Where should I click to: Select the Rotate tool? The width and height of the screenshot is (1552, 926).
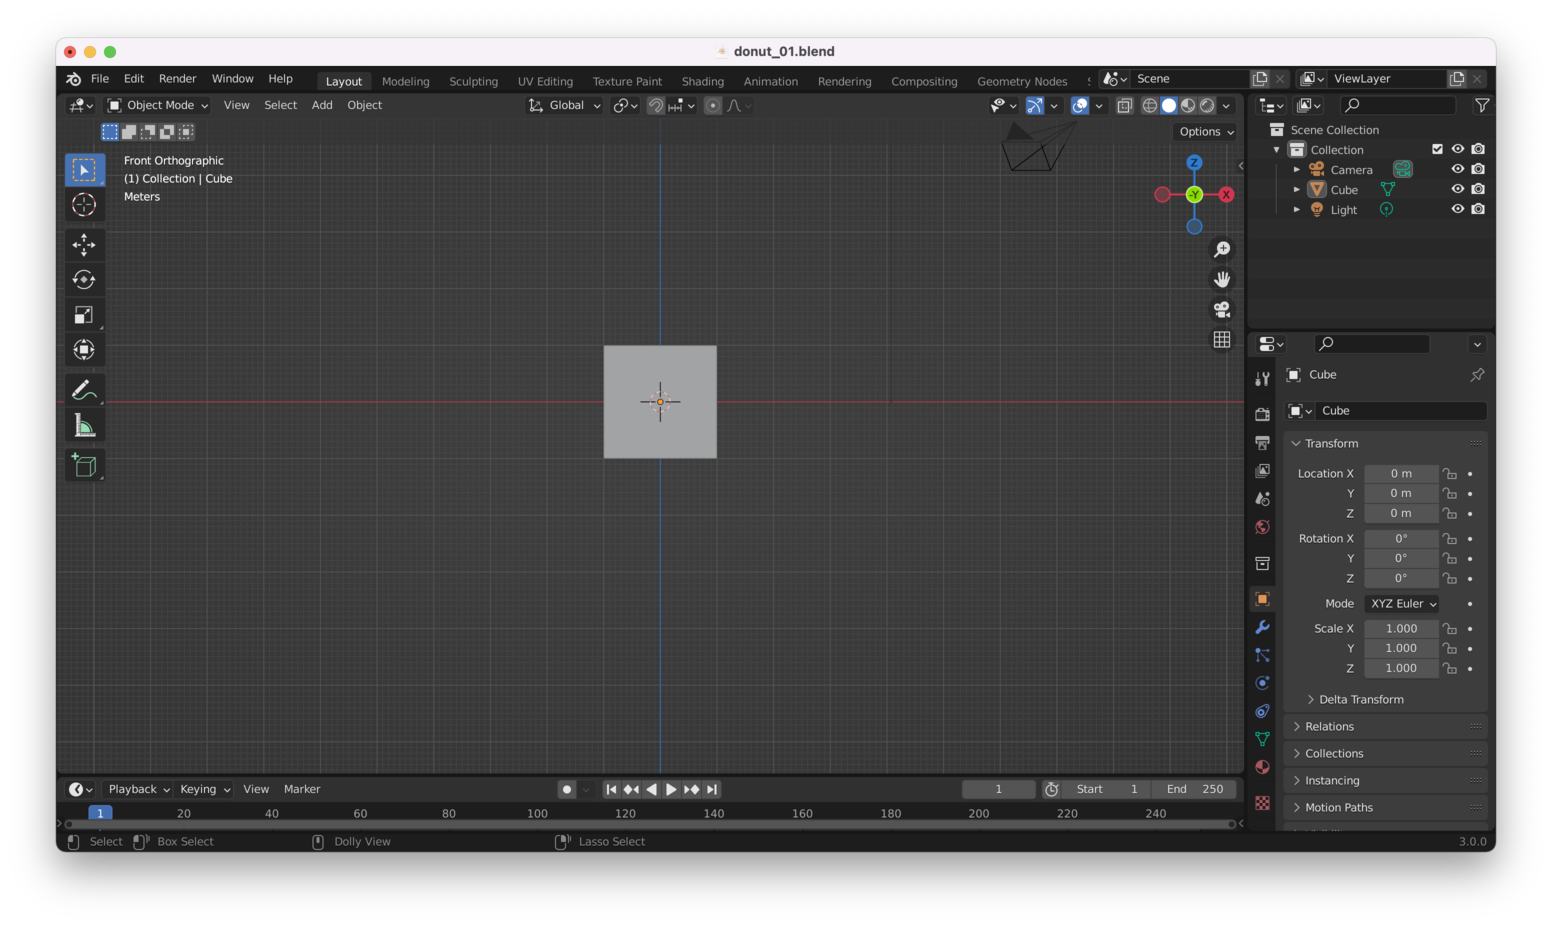pyautogui.click(x=84, y=280)
